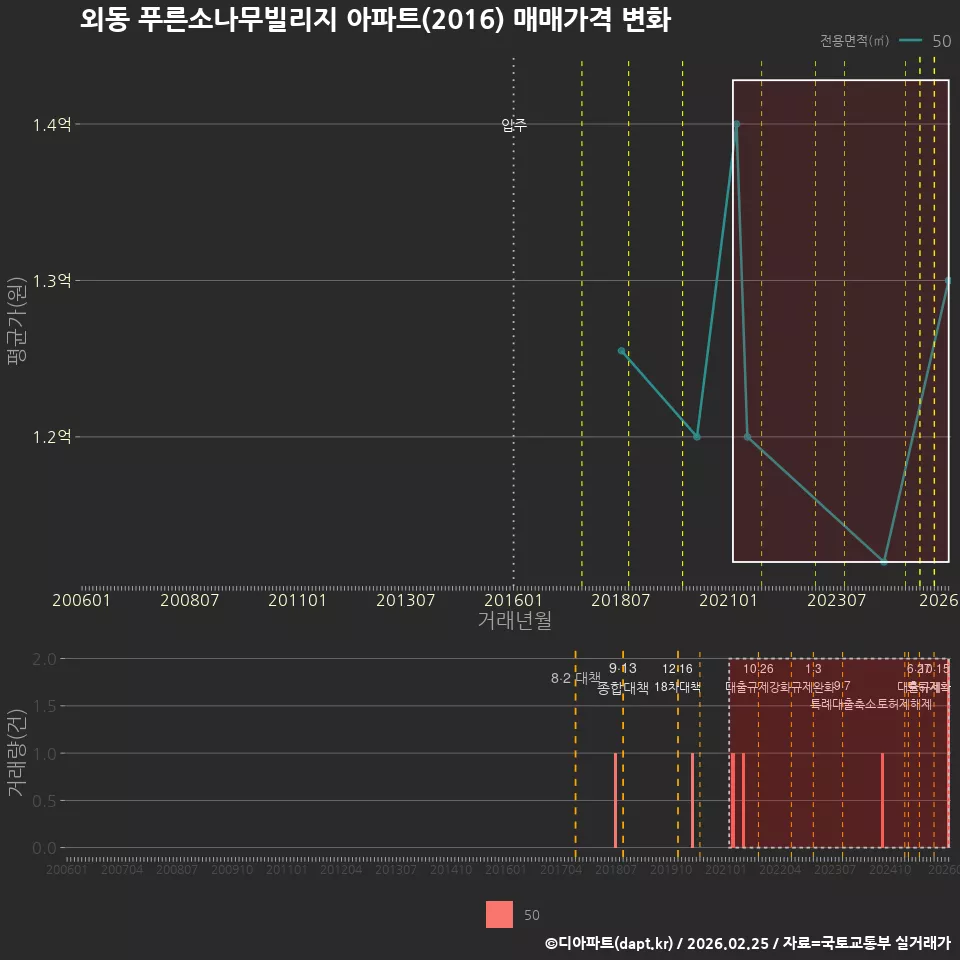
Task: Click the 12·16 policy date label
Action: click(677, 669)
